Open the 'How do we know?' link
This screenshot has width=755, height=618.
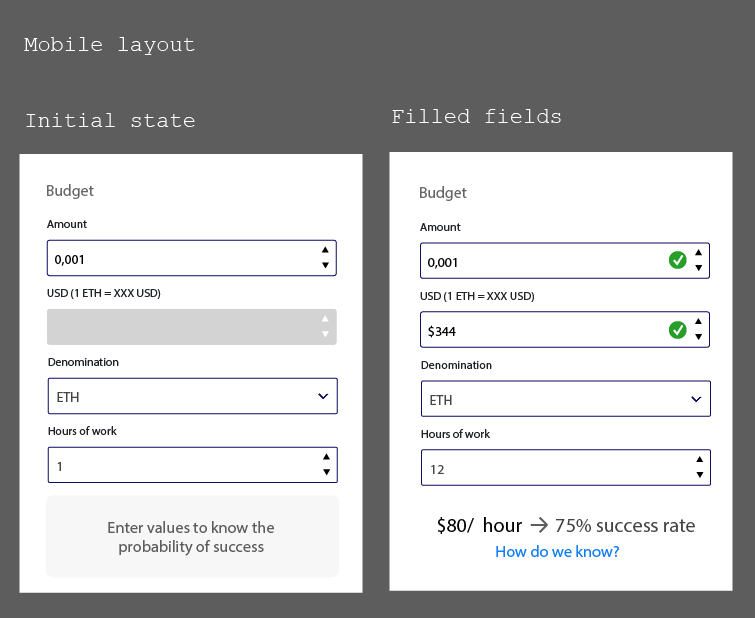point(557,552)
